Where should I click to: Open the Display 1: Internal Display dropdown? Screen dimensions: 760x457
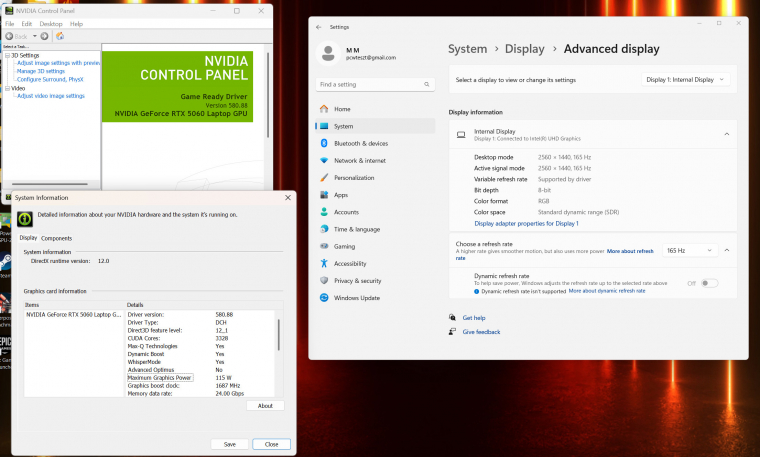pyautogui.click(x=685, y=80)
